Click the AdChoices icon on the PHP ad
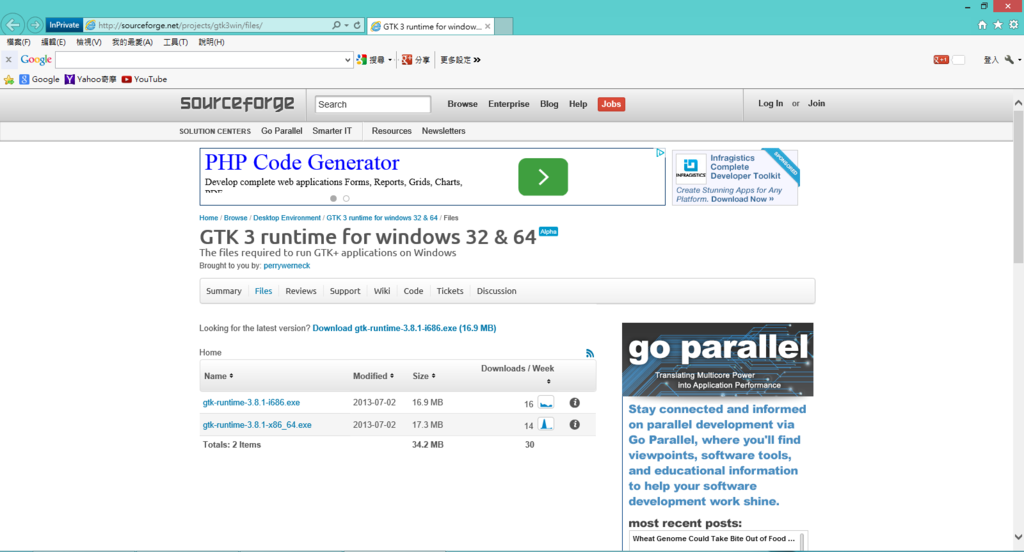Screen dimensions: 1024x552 click(660, 153)
